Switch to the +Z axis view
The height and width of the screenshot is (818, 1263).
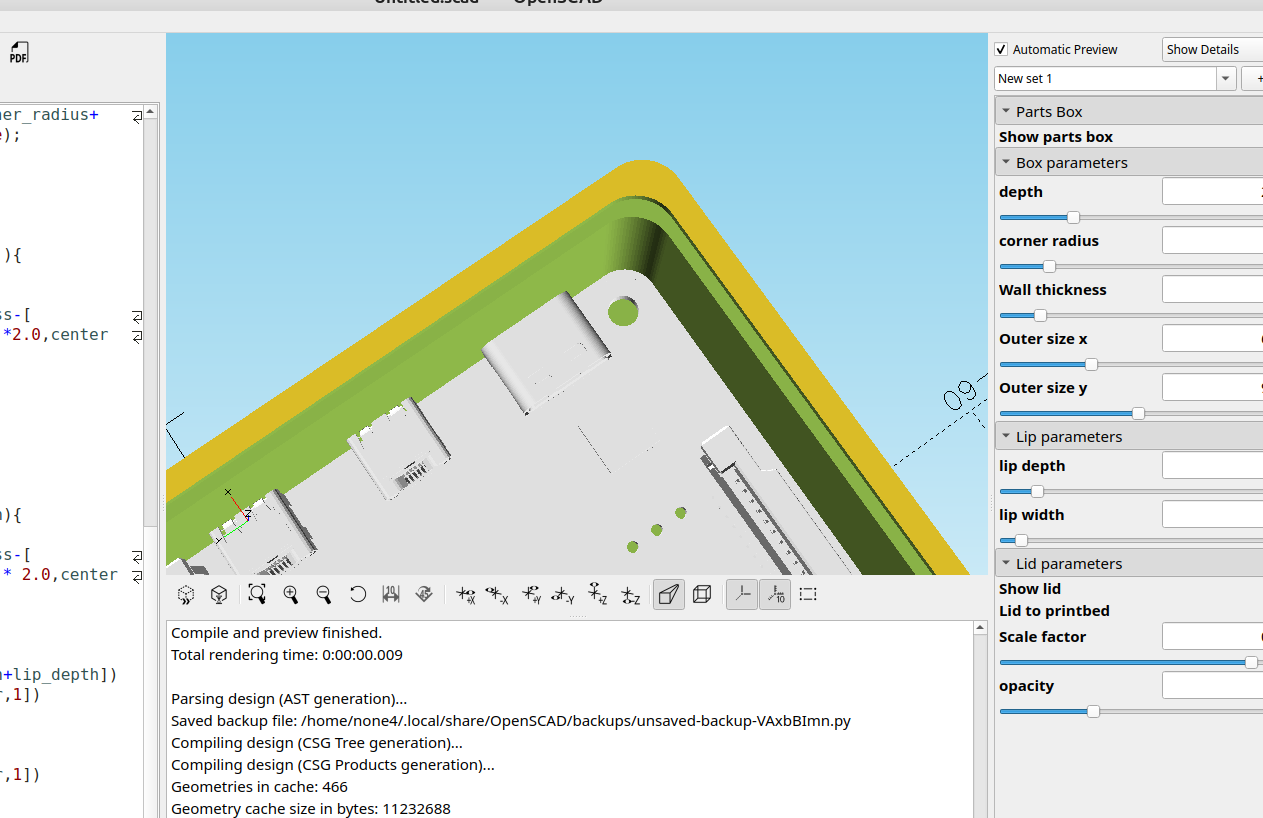pos(597,594)
